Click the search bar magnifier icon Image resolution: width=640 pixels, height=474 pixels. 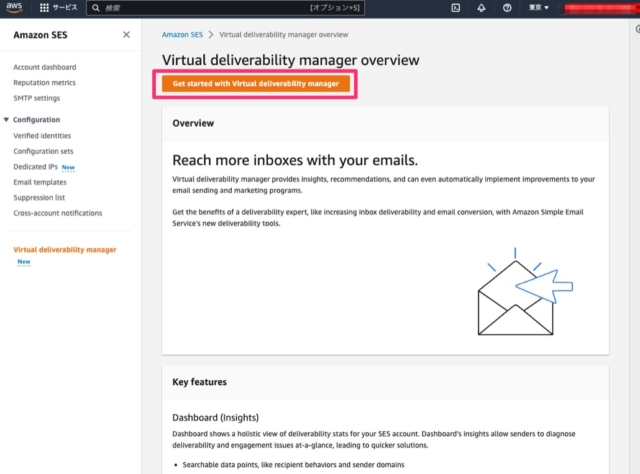point(96,8)
